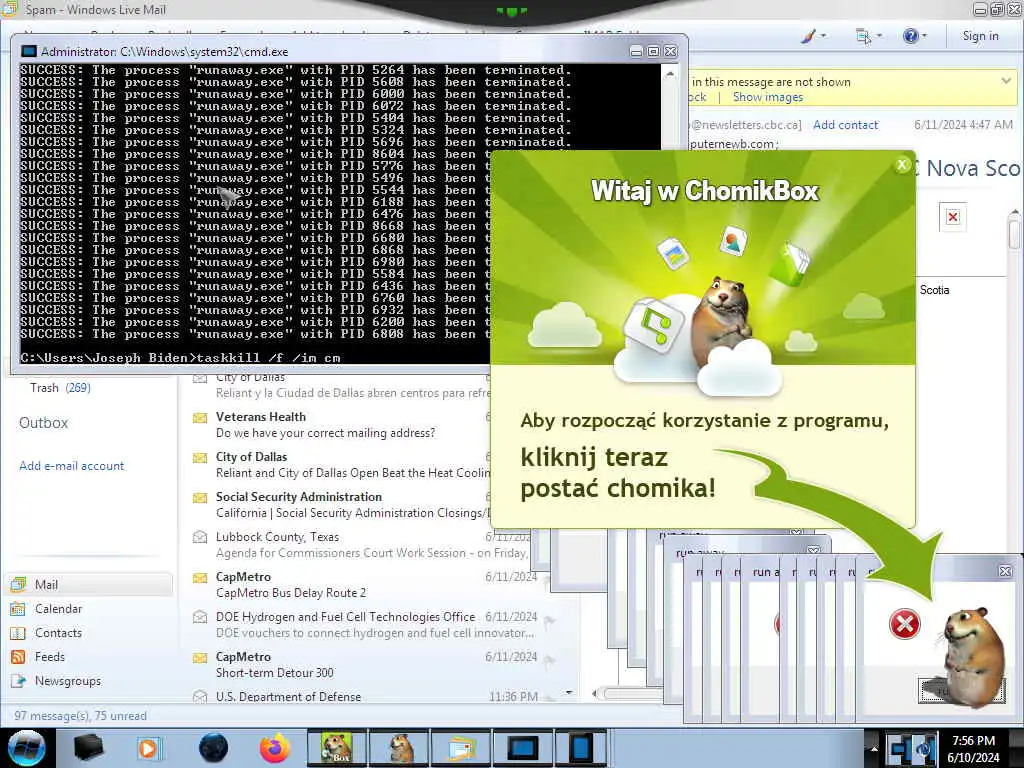Click the Calendar icon in sidebar
Image resolution: width=1024 pixels, height=768 pixels.
[18, 609]
